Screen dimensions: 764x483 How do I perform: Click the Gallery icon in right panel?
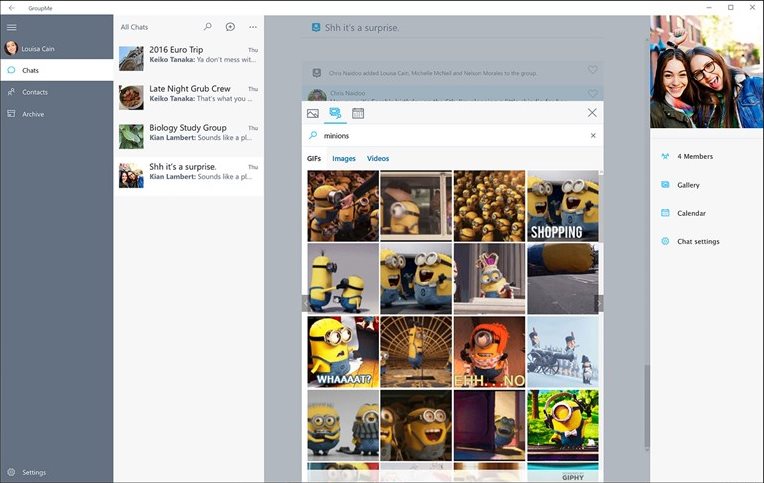coord(665,185)
